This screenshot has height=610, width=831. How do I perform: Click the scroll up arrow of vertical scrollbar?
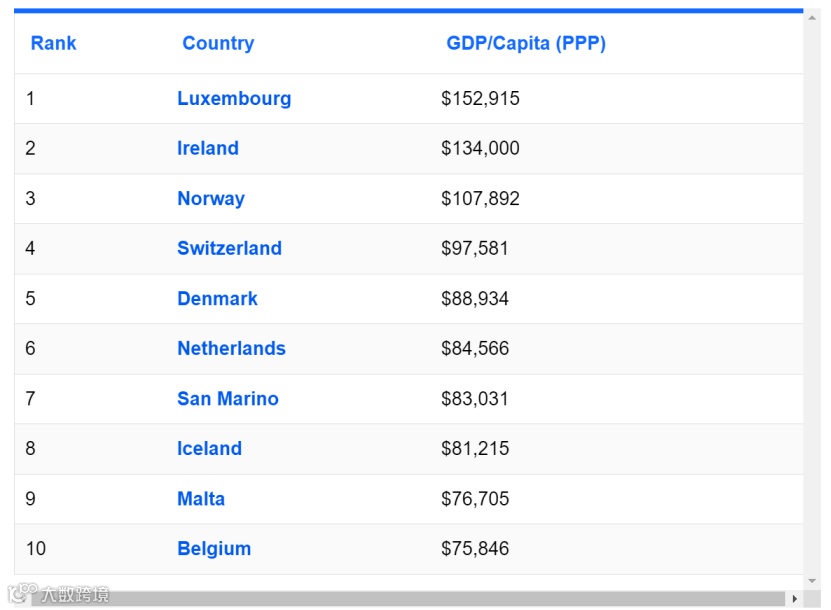click(812, 17)
